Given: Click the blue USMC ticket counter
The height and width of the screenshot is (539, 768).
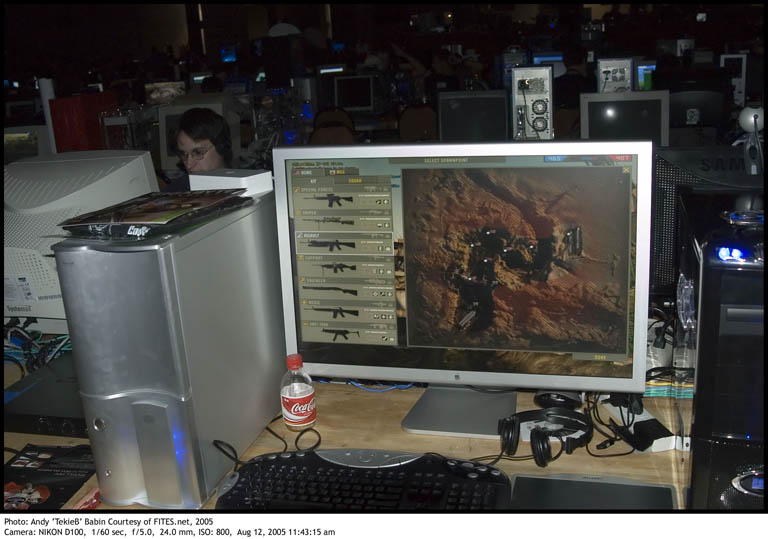Looking at the screenshot, I should [x=555, y=159].
